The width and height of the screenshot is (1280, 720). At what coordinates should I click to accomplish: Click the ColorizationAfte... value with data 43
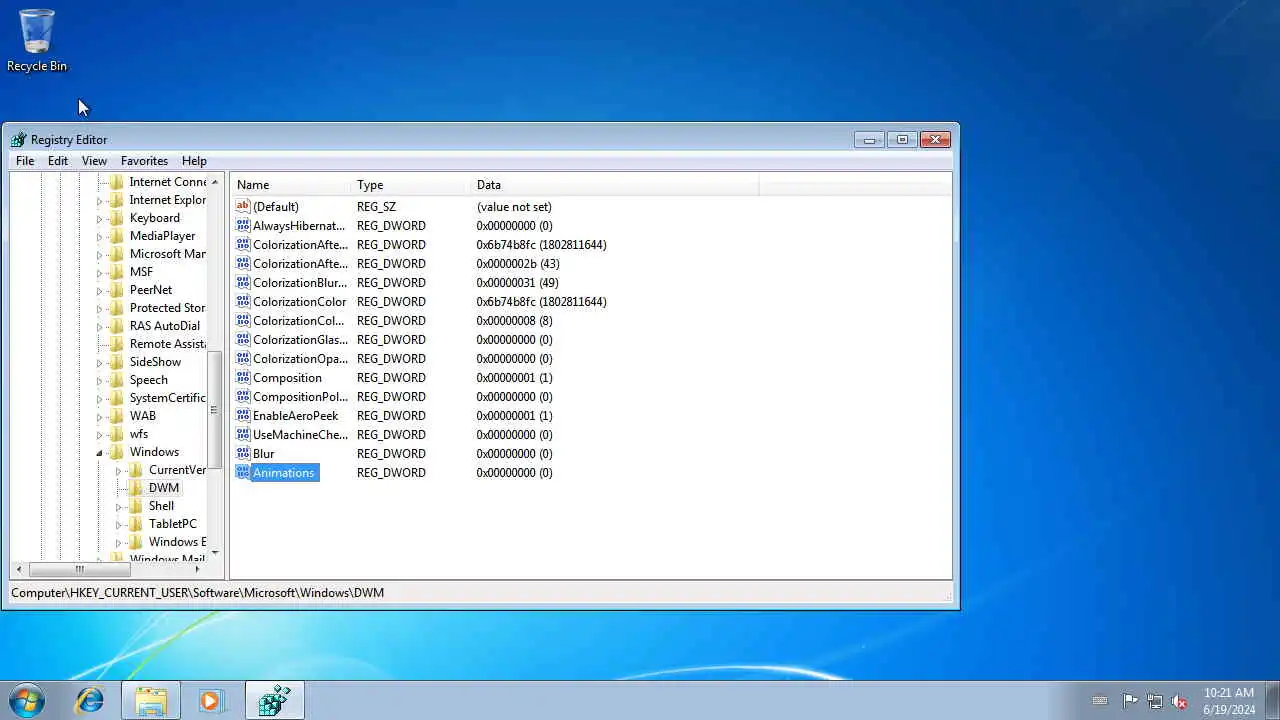[x=300, y=264]
